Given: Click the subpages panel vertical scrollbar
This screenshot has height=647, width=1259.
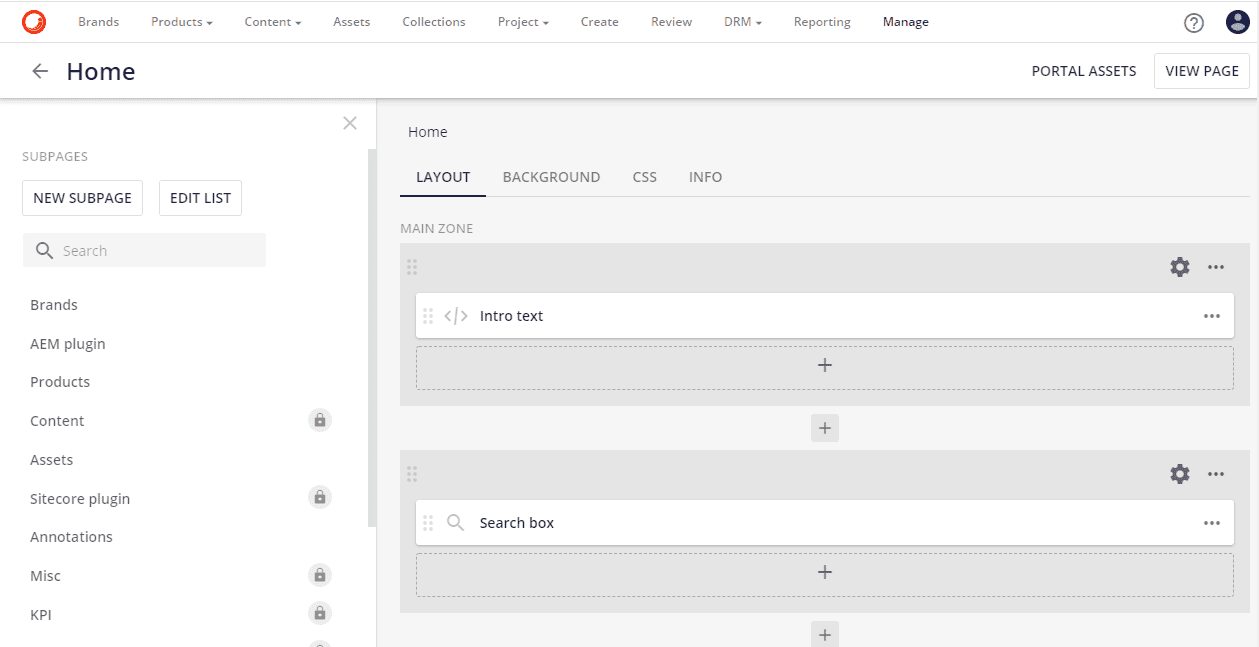Looking at the screenshot, I should (x=372, y=338).
